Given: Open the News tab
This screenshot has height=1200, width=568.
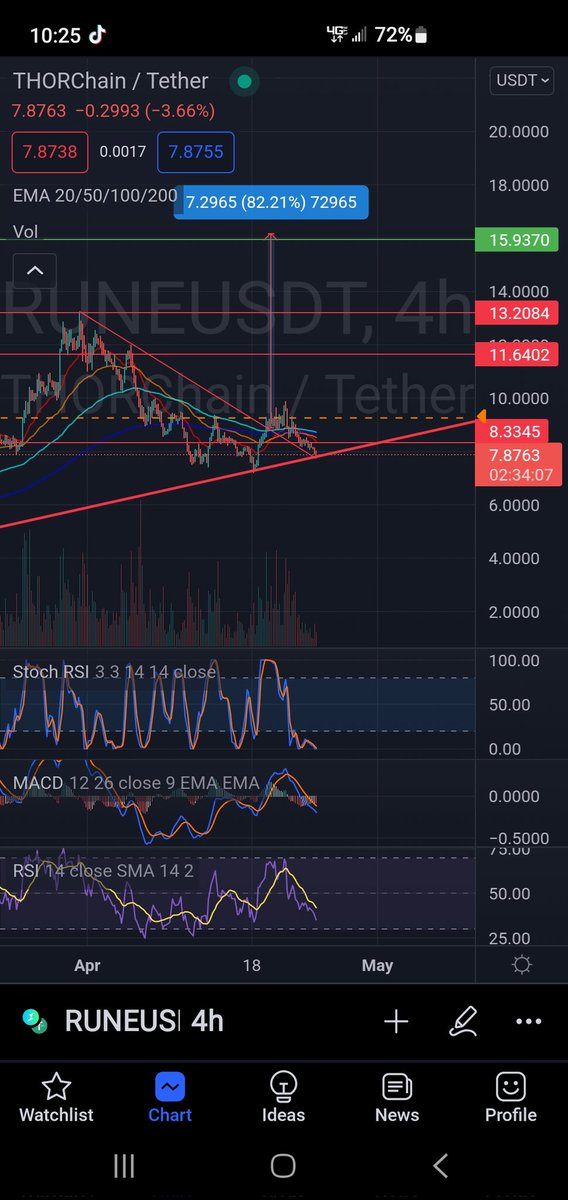Looking at the screenshot, I should (x=397, y=1098).
